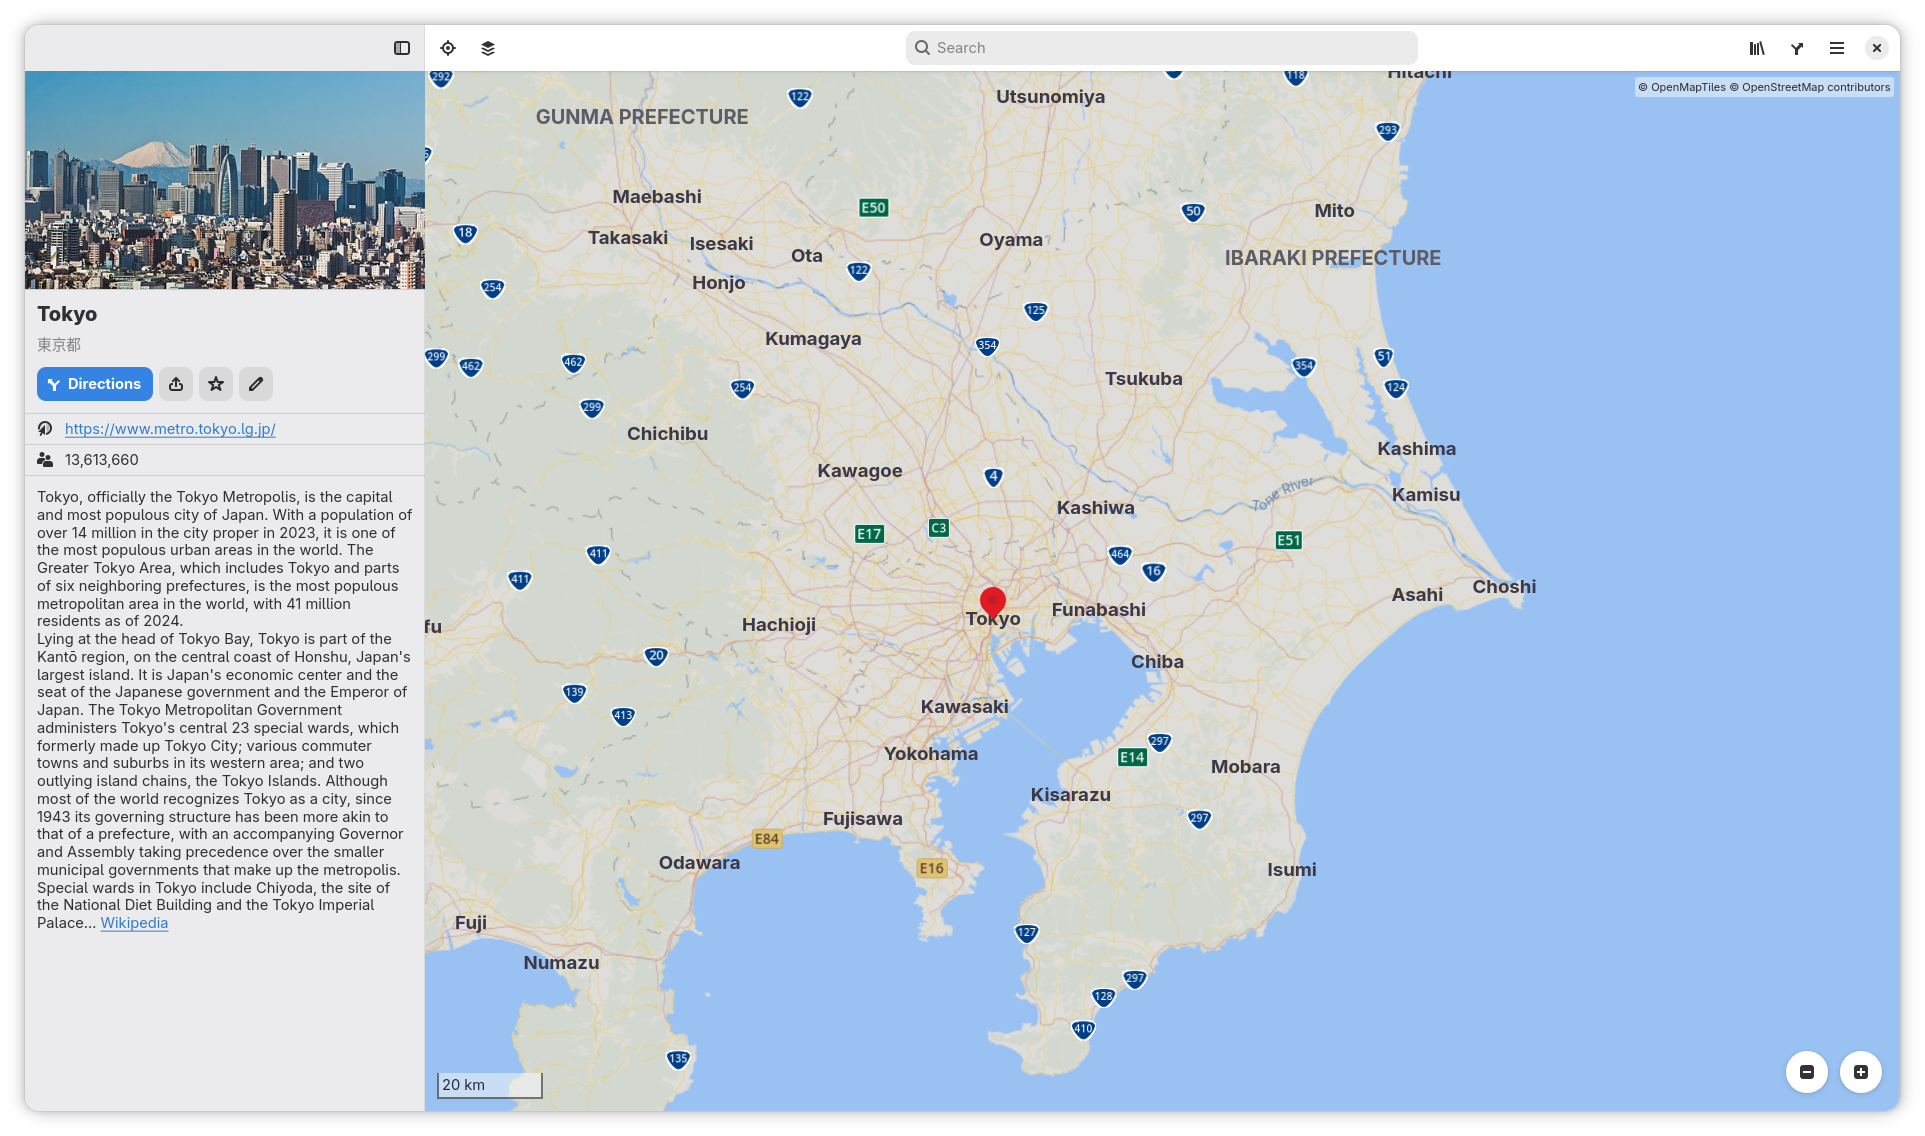Click the pencil edit icon
The width and height of the screenshot is (1925, 1136).
(x=256, y=384)
